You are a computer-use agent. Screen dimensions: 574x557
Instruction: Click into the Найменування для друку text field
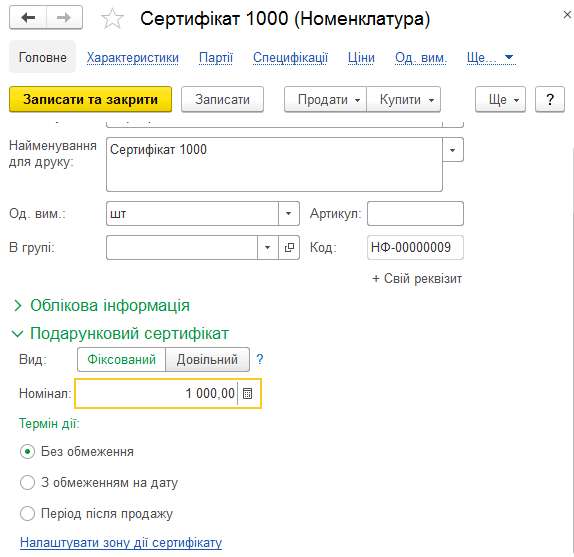(x=274, y=164)
